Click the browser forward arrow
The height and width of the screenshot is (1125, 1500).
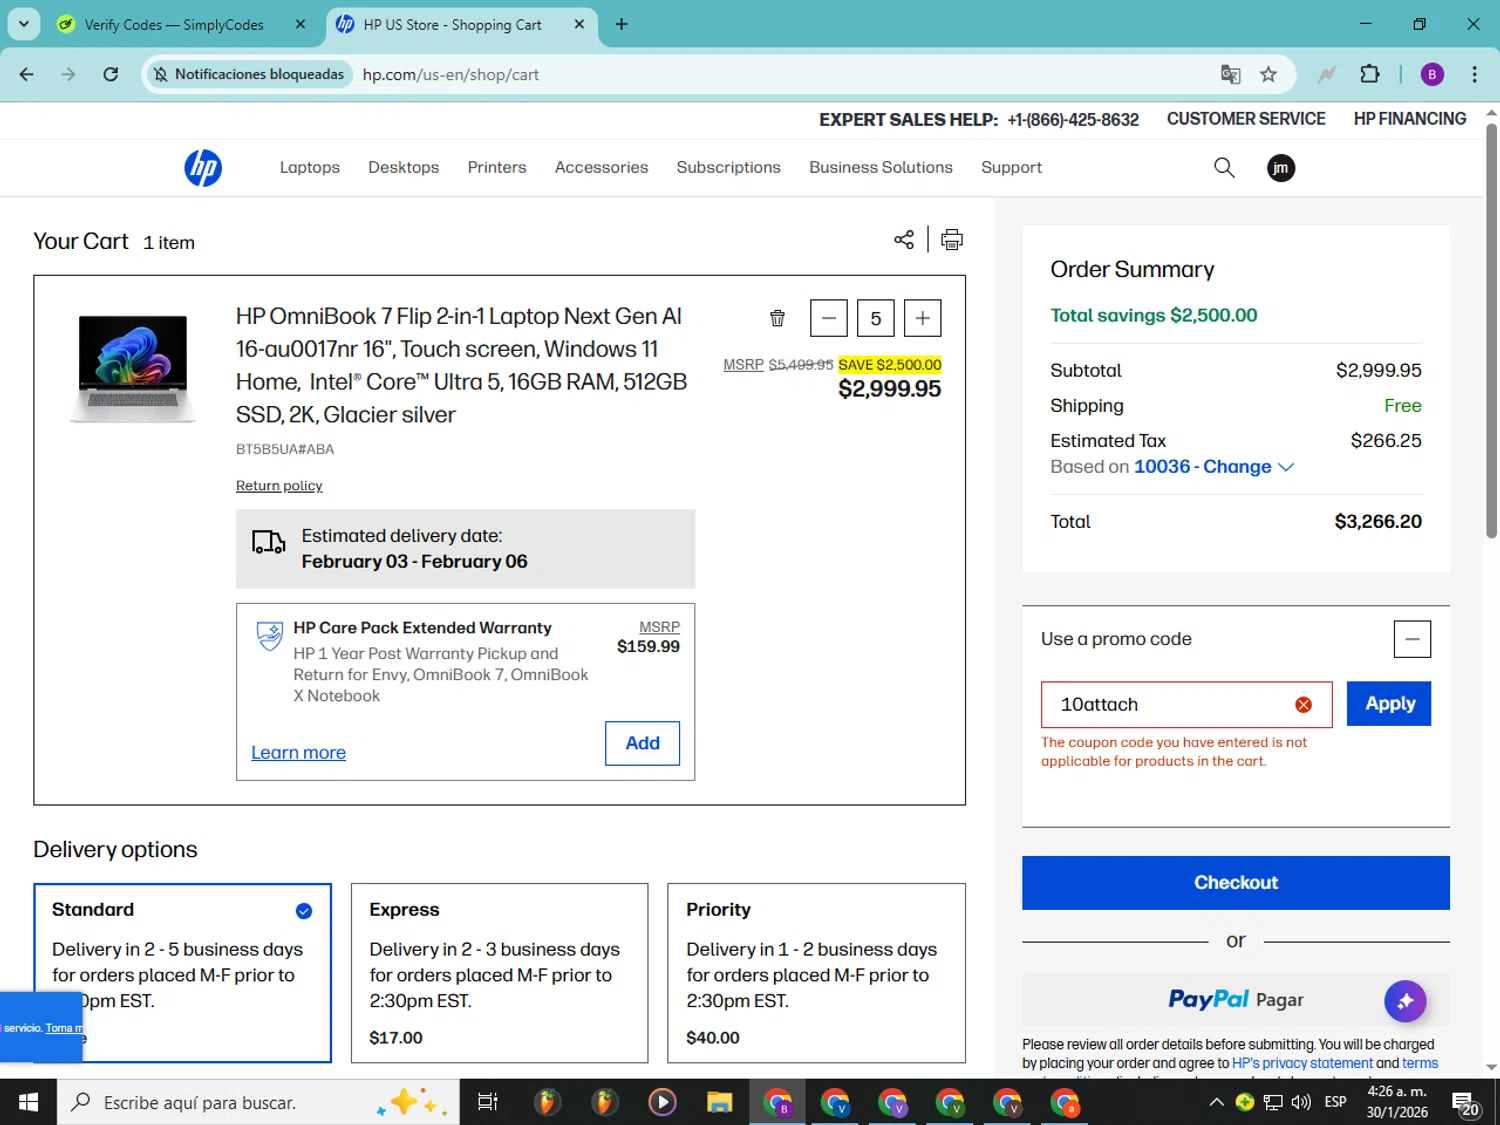[68, 74]
